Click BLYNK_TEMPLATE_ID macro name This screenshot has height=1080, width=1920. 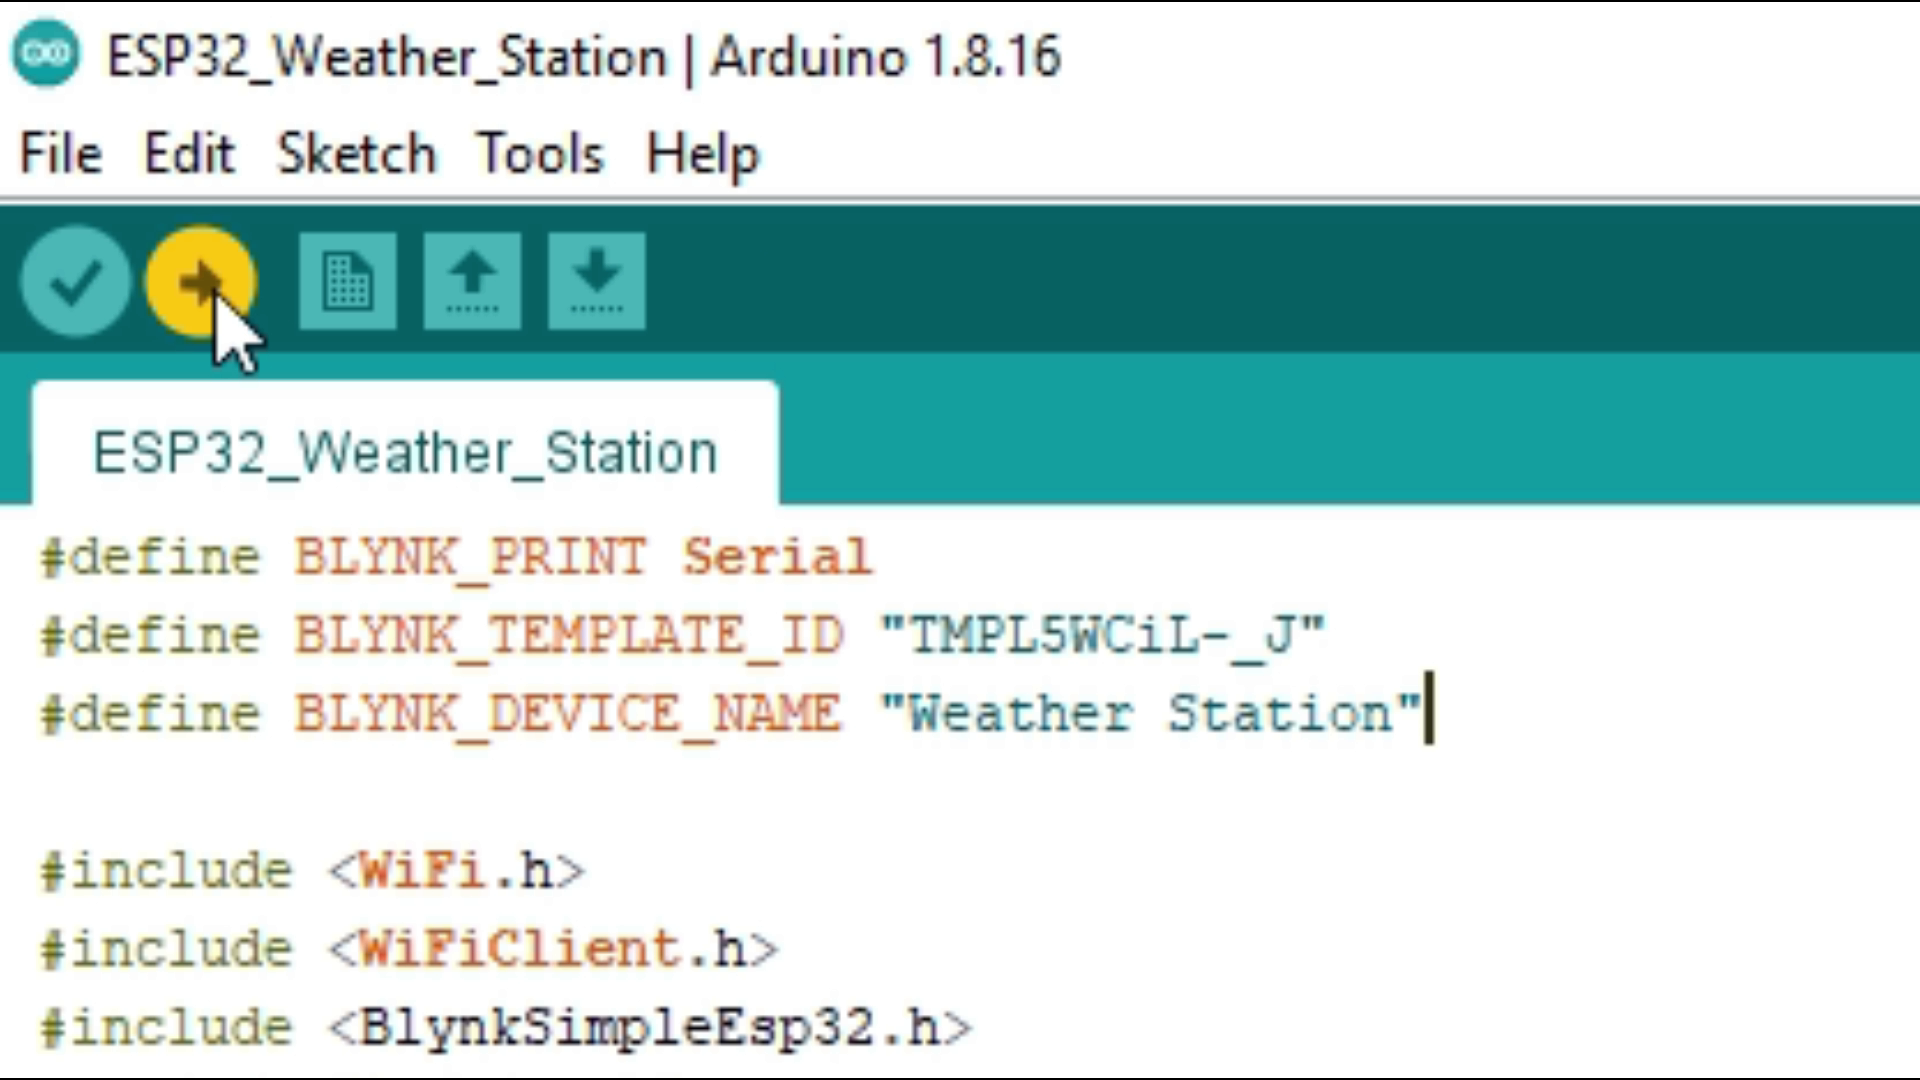point(569,636)
